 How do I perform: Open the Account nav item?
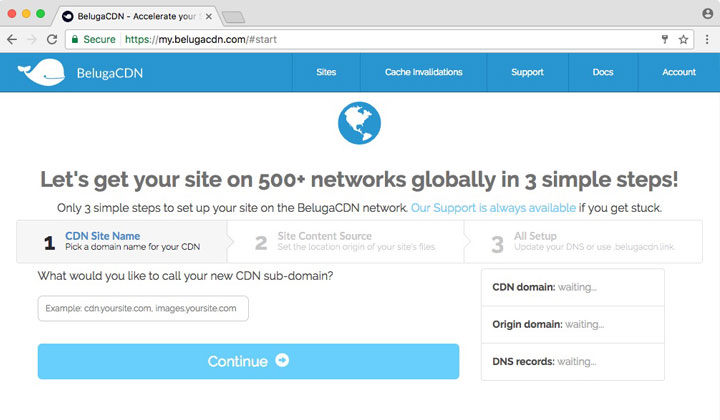tap(679, 72)
